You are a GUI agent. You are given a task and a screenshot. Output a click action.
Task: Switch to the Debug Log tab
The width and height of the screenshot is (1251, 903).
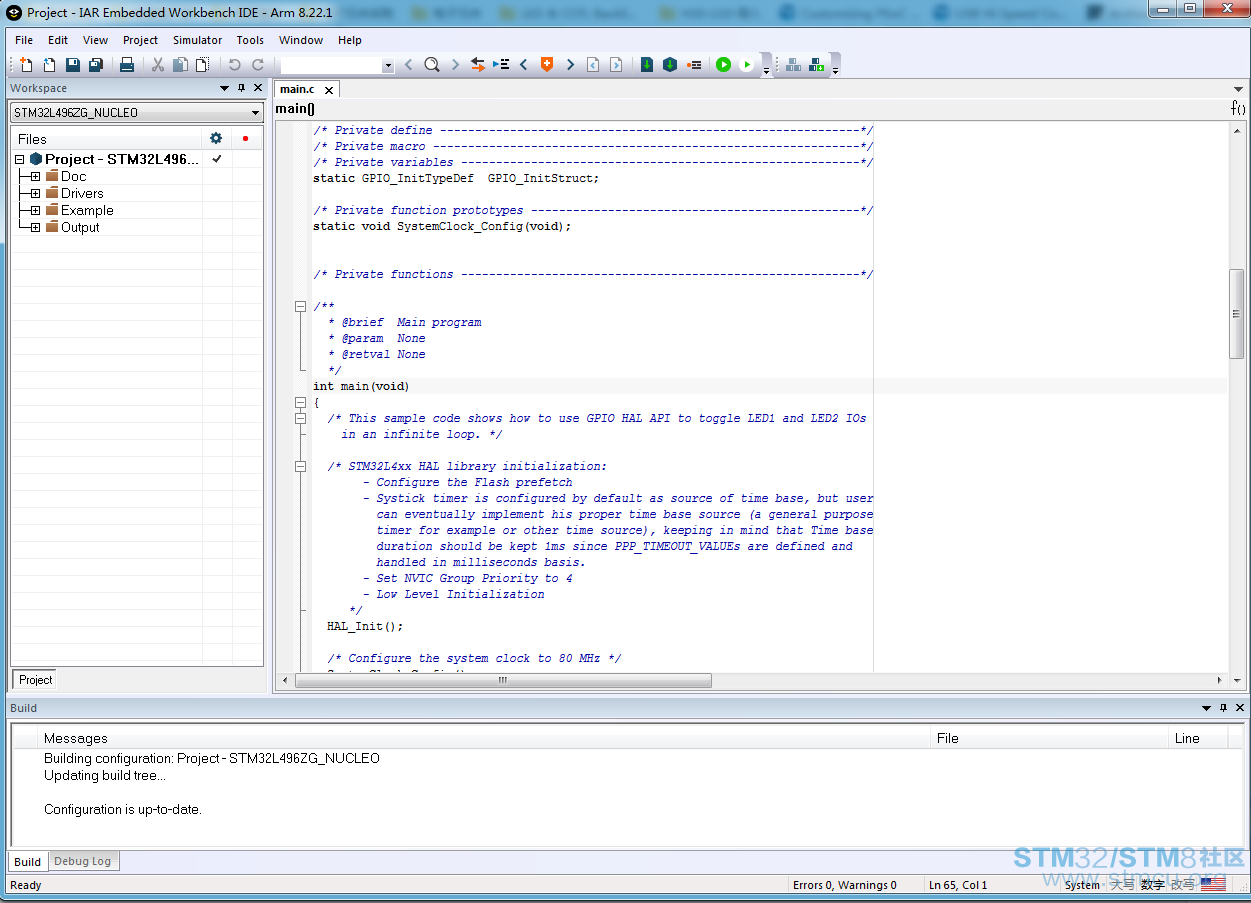point(82,861)
